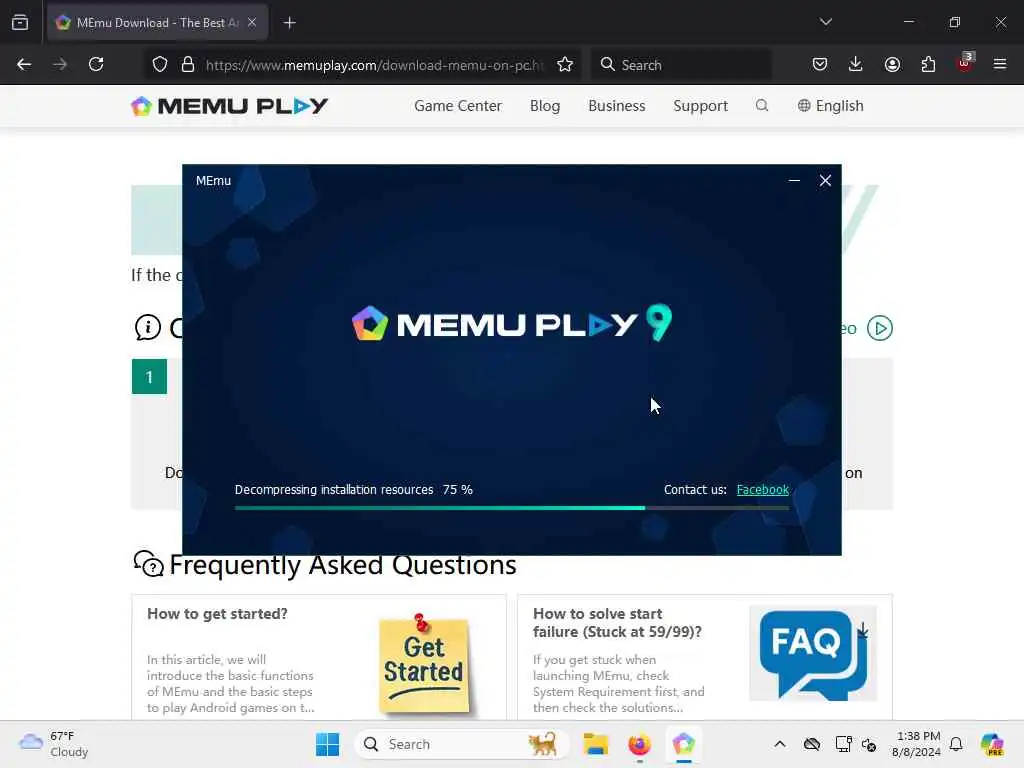Viewport: 1024px width, 768px height.
Task: Switch to MEmu installer taskbar icon
Action: pos(683,744)
